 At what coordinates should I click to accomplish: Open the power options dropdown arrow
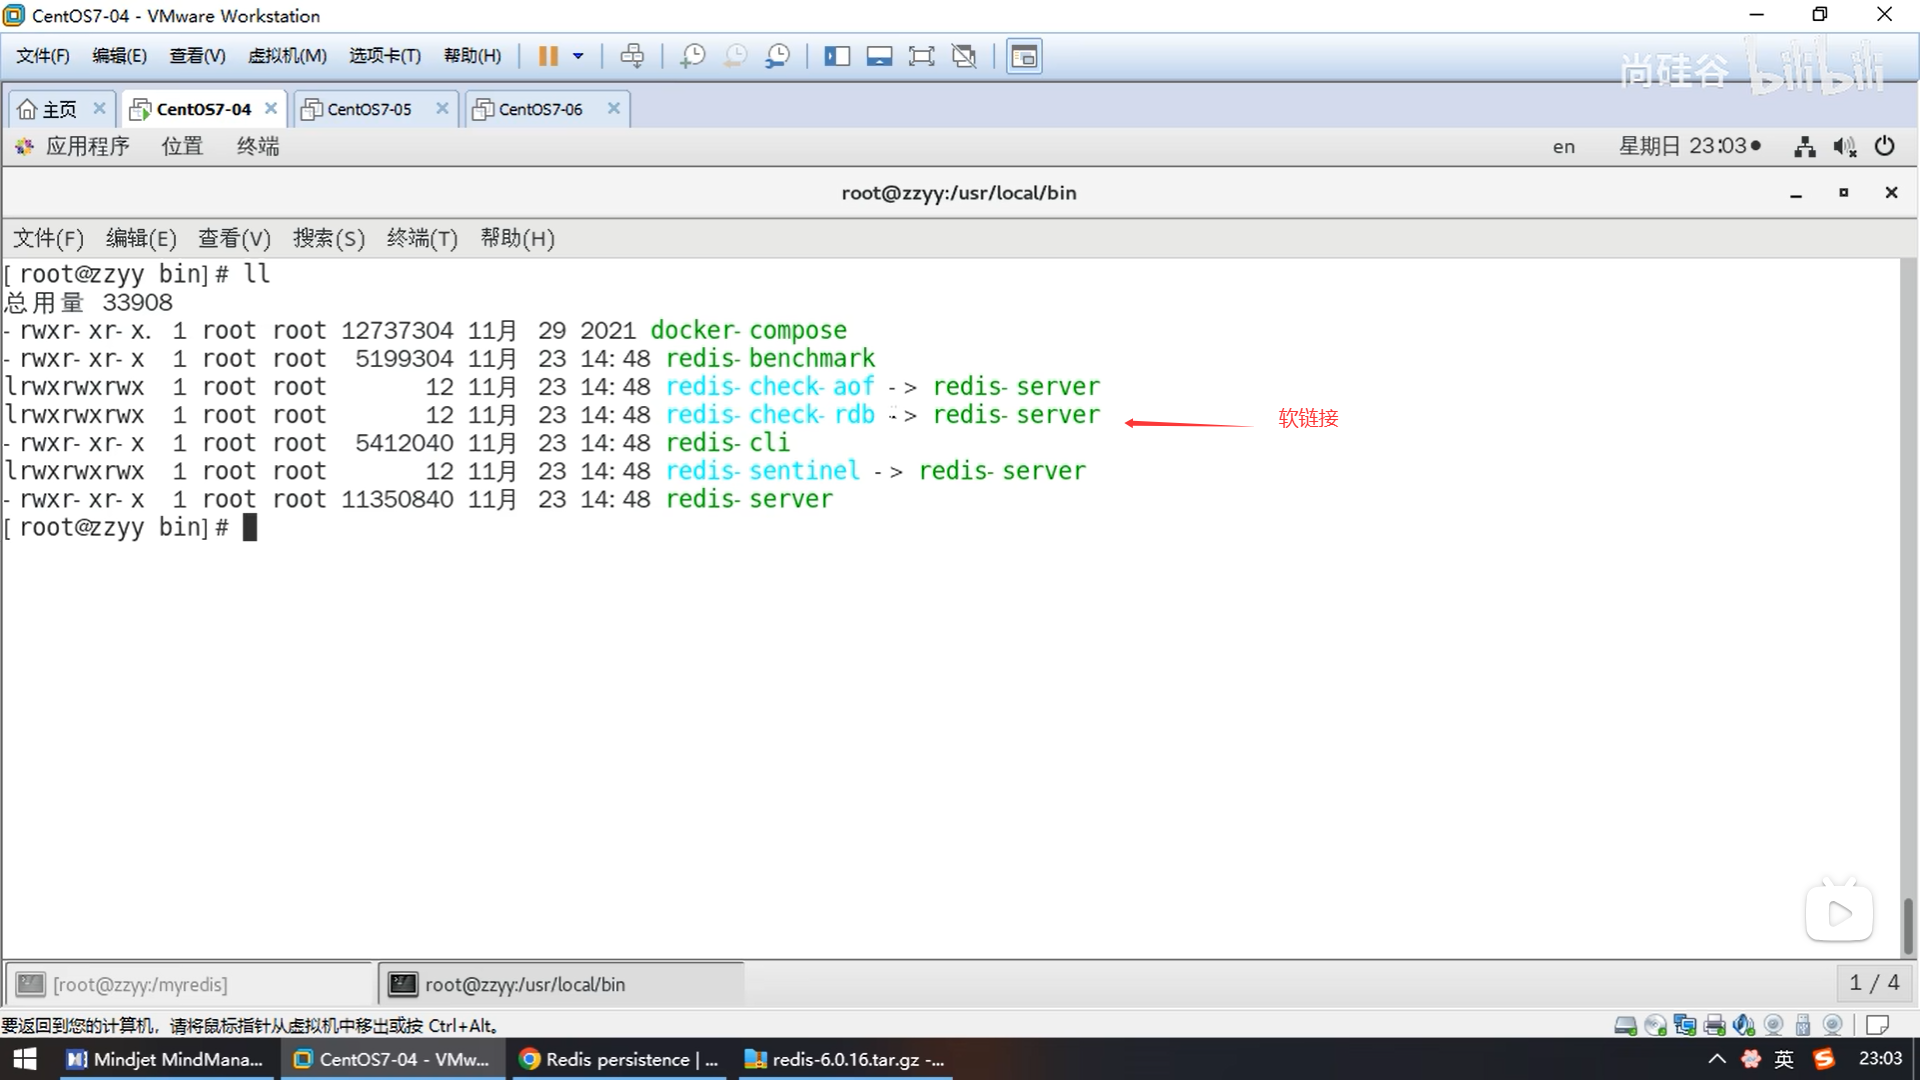coord(578,56)
